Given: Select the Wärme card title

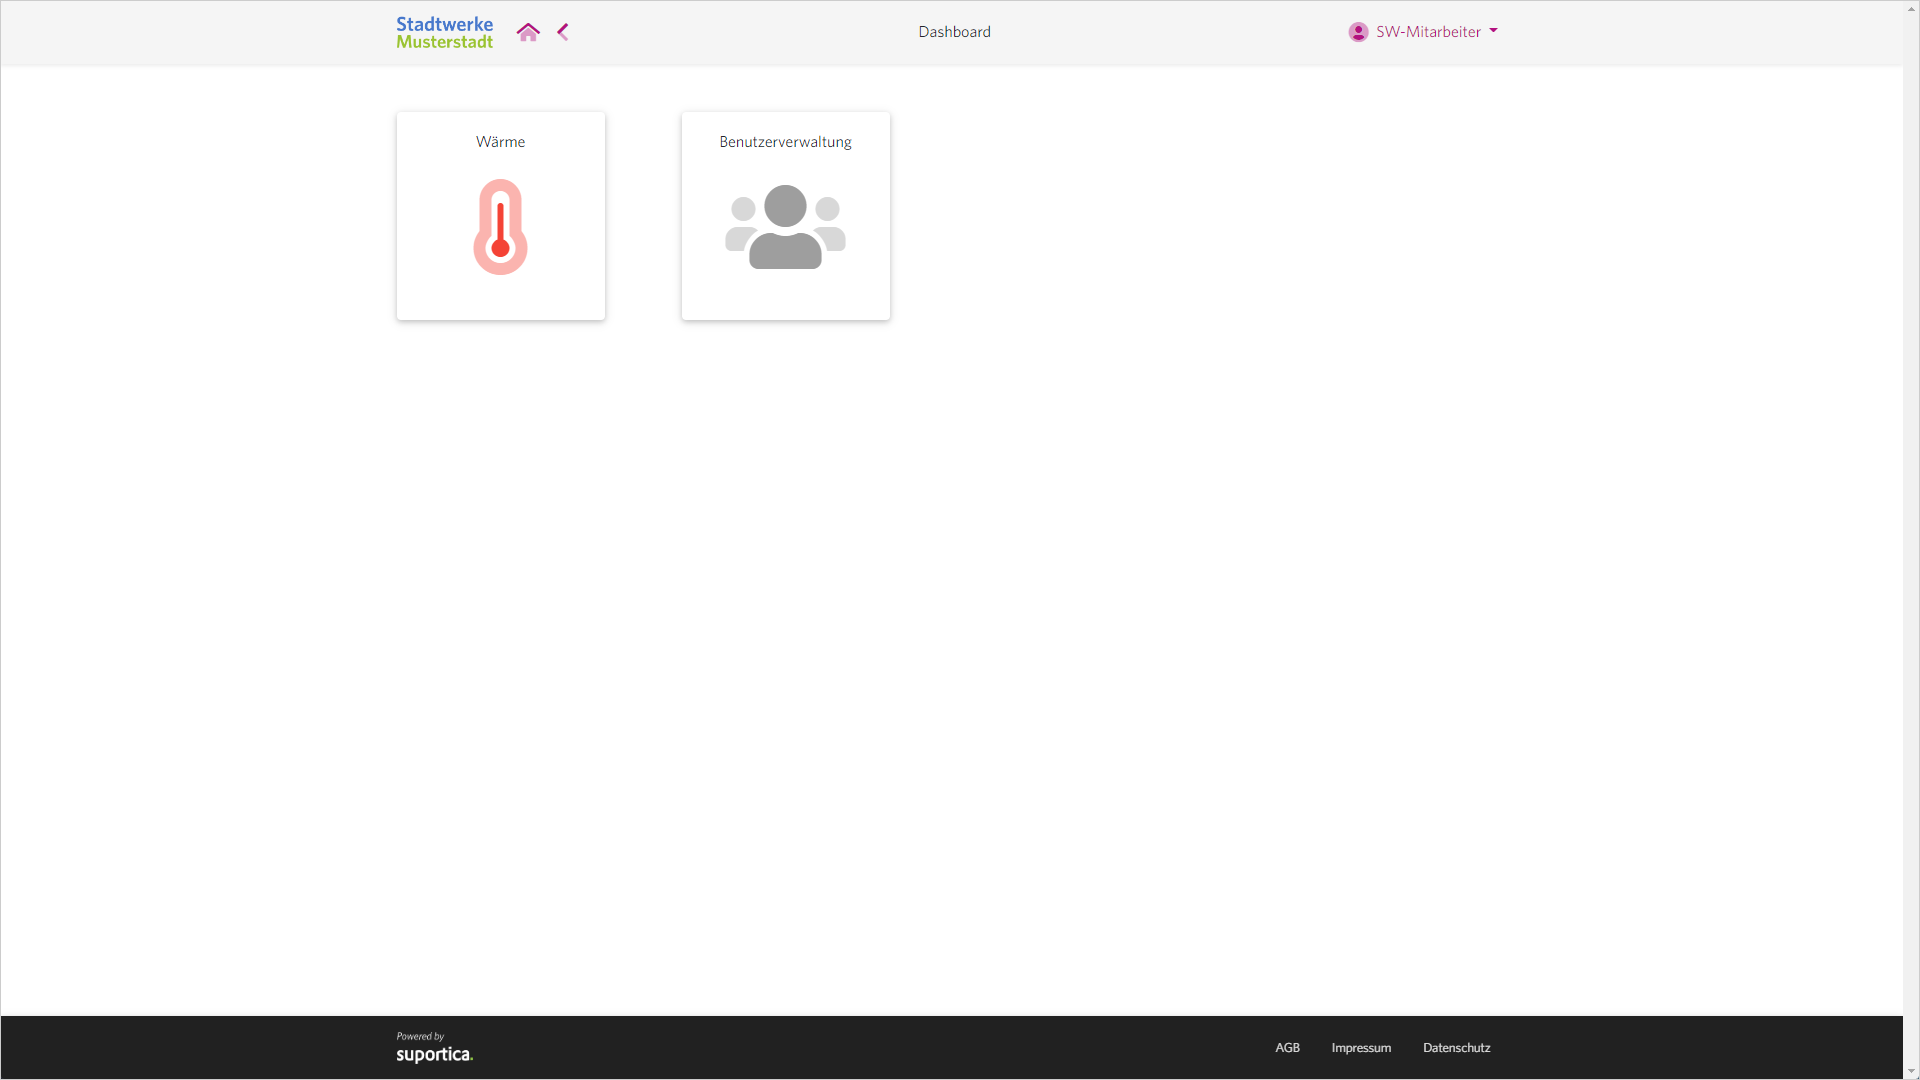Looking at the screenshot, I should (500, 142).
